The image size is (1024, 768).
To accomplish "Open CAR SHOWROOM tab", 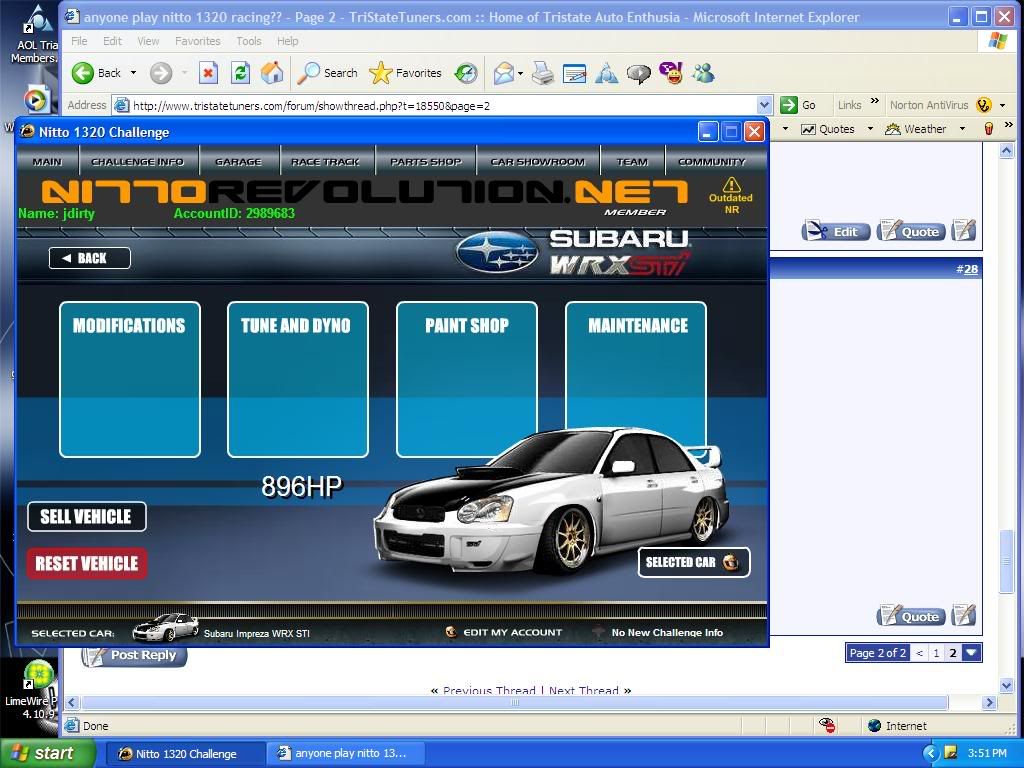I will coord(537,161).
